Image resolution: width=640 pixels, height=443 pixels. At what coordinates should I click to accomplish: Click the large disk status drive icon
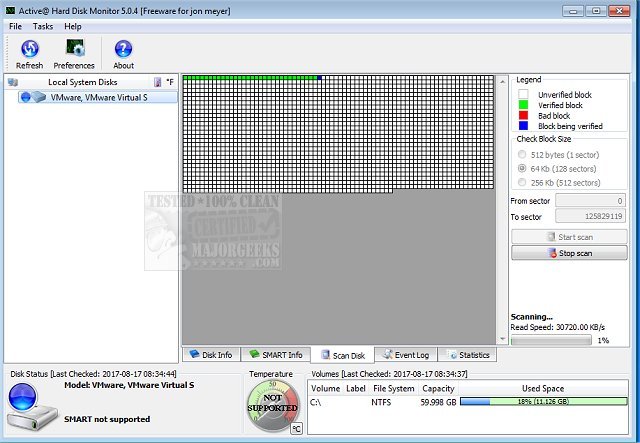pyautogui.click(x=32, y=408)
